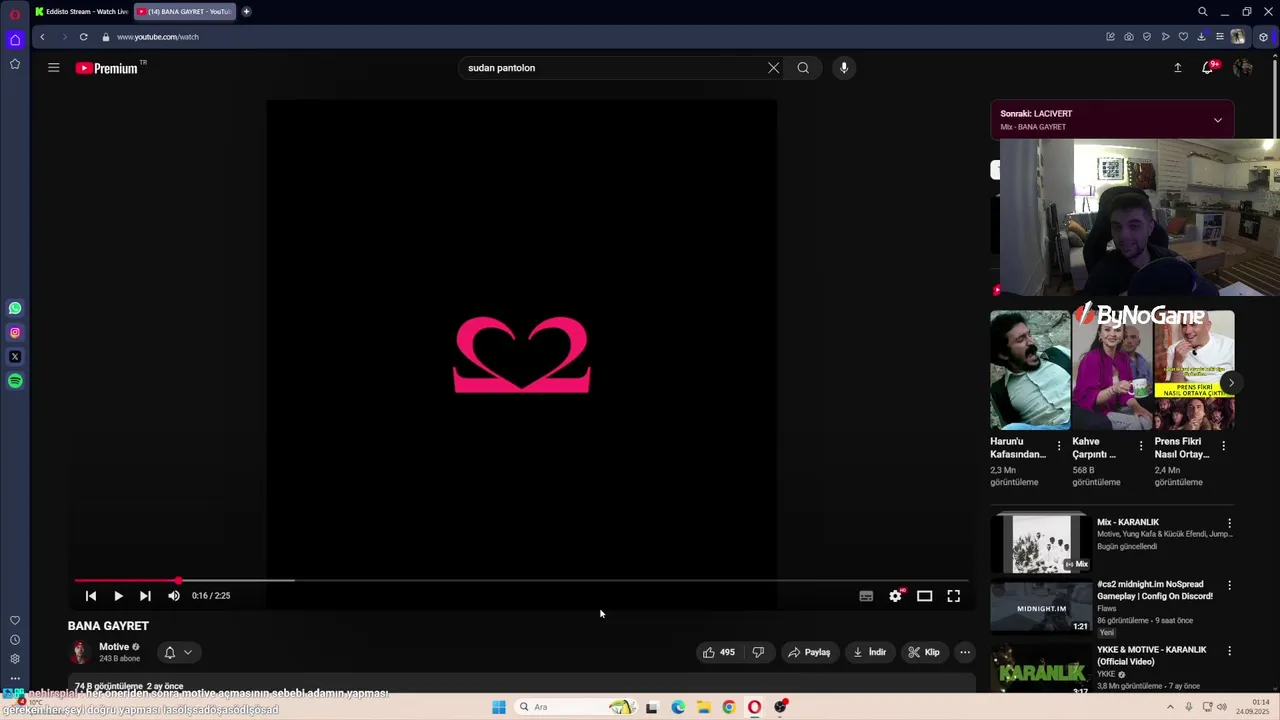Seek on the video progress bar
The width and height of the screenshot is (1280, 720).
tap(521, 580)
